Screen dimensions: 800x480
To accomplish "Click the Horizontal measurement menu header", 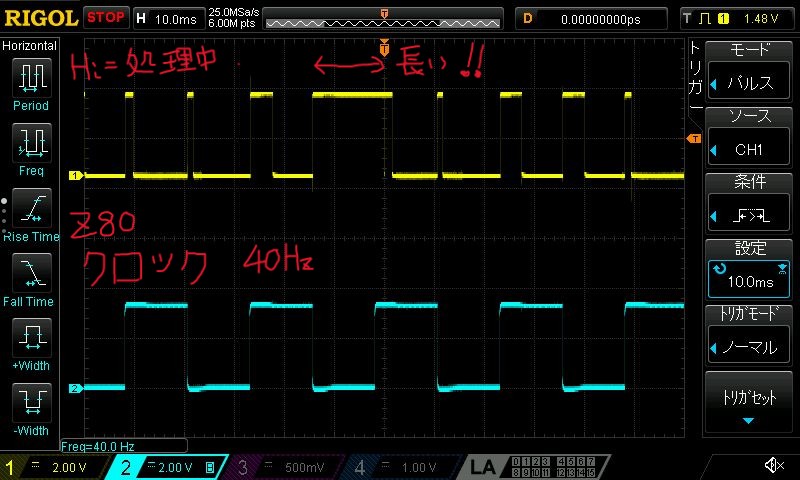I will point(30,46).
